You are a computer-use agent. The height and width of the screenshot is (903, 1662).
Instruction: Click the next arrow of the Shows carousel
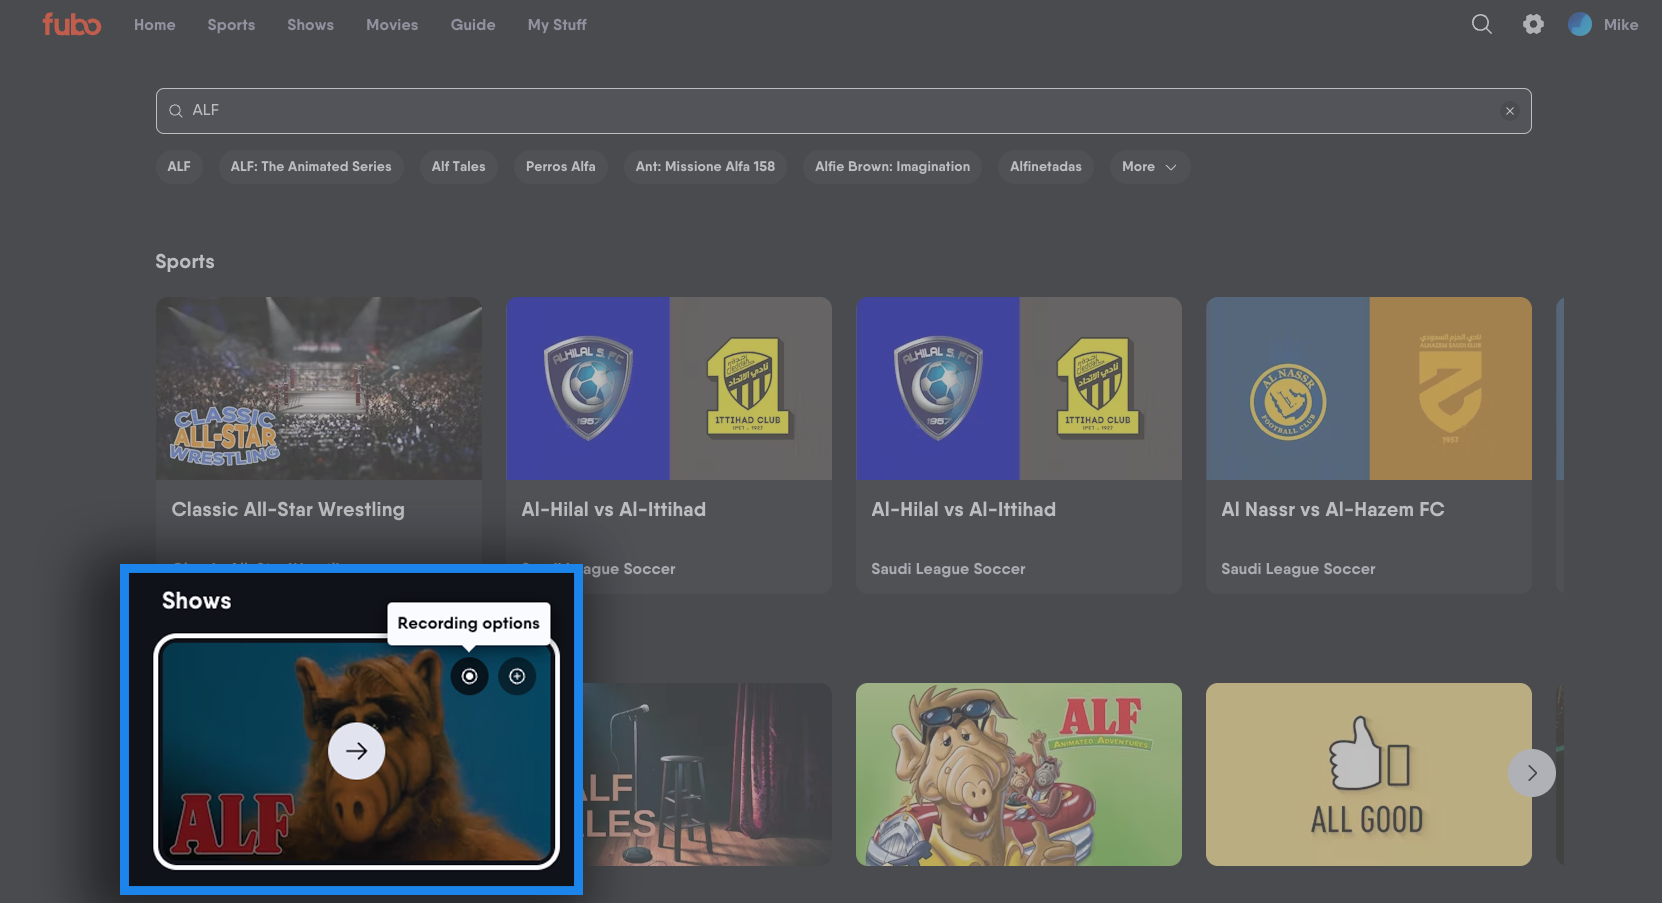click(x=1532, y=773)
